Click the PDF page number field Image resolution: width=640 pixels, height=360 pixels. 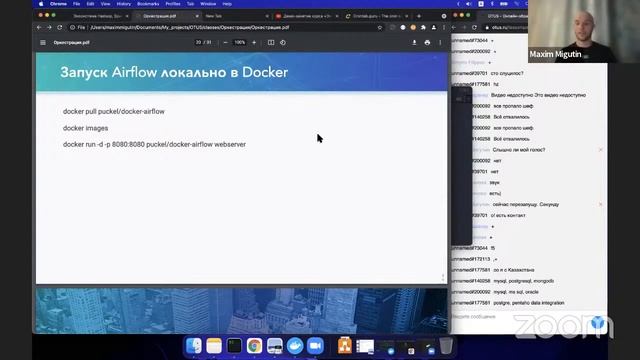pyautogui.click(x=198, y=42)
